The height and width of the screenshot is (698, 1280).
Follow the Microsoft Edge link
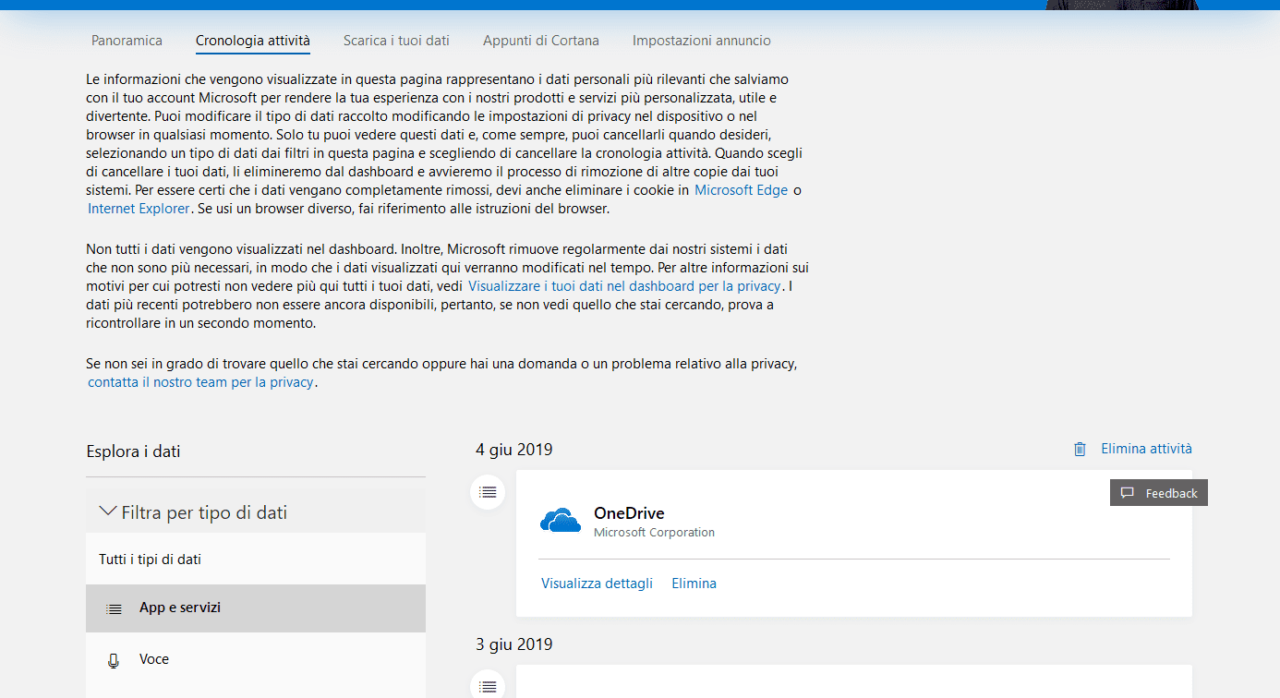741,190
